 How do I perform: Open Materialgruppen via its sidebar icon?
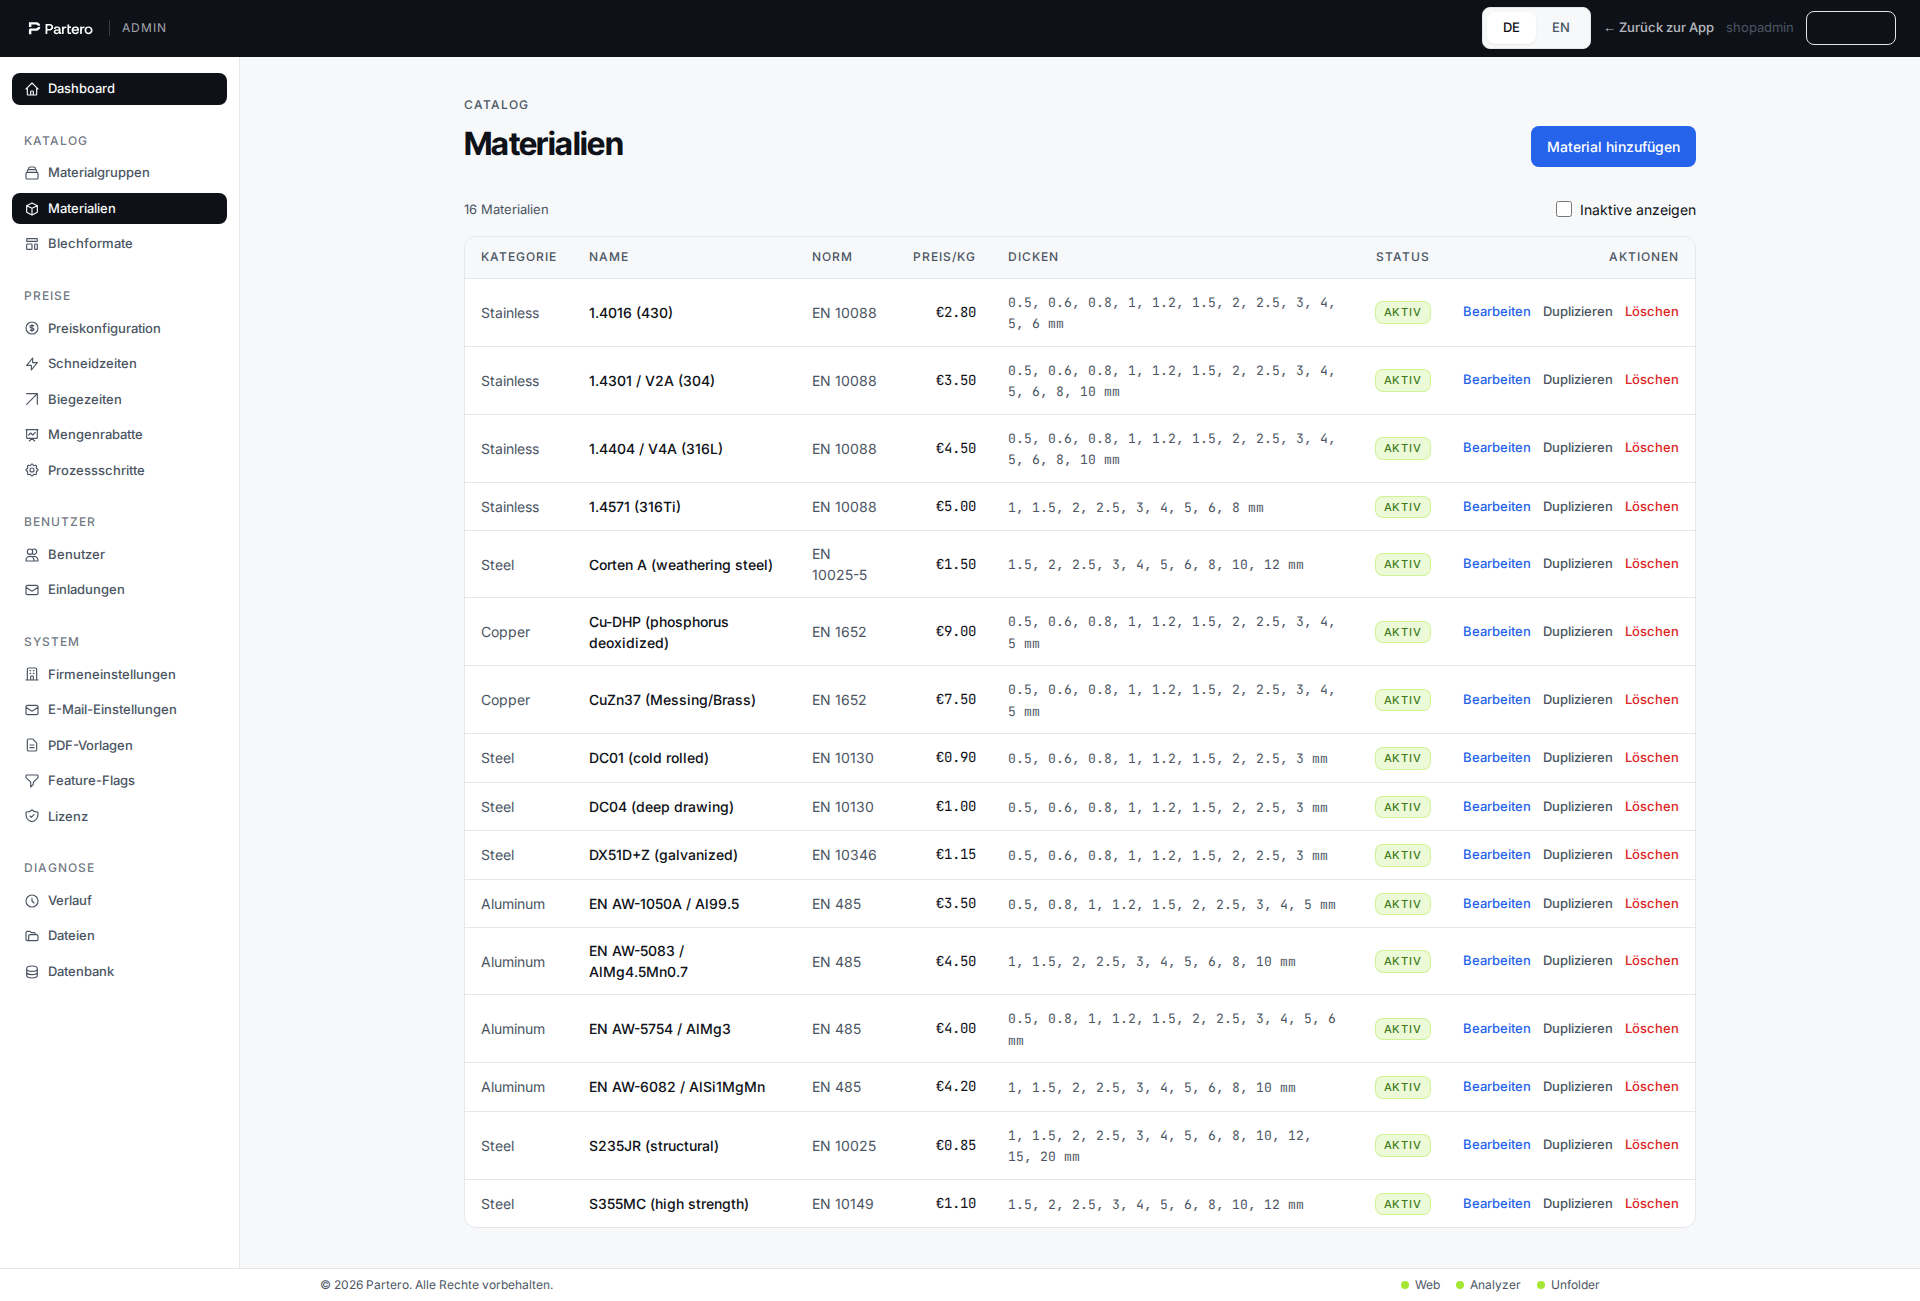click(32, 173)
